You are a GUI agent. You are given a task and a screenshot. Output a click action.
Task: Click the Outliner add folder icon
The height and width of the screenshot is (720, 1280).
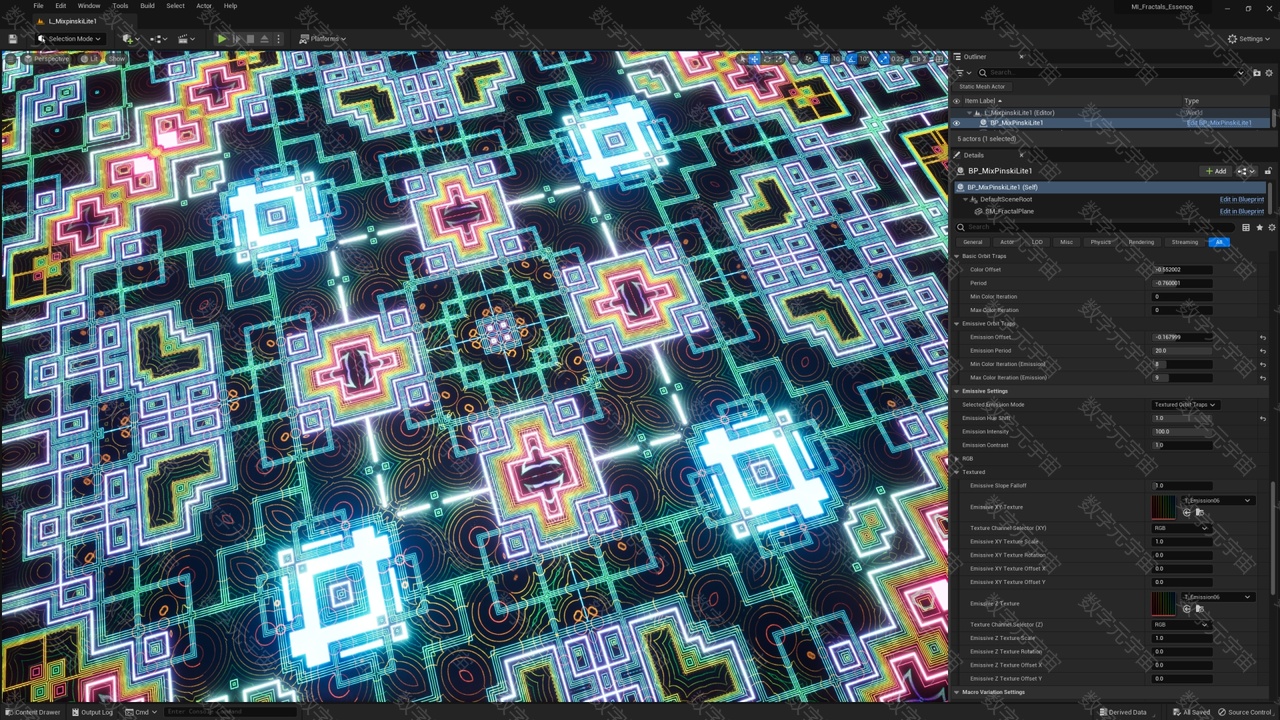pos(1257,73)
